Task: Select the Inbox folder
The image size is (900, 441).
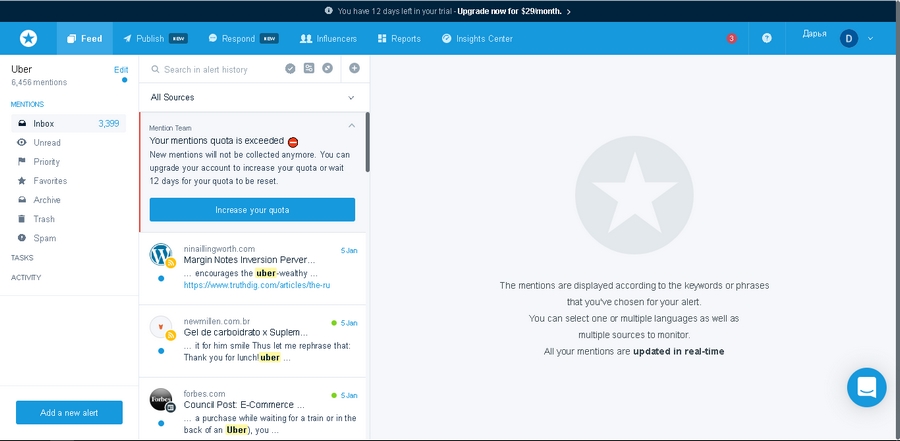Action: pos(68,123)
